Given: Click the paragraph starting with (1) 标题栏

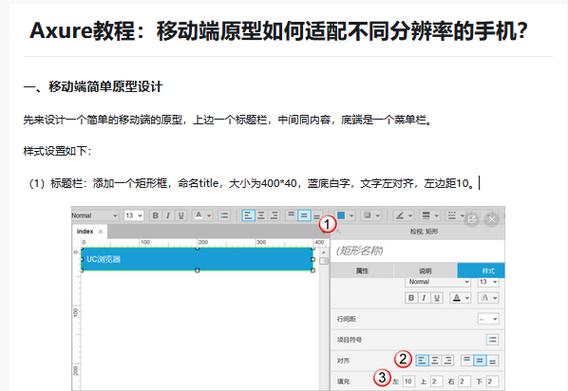Looking at the screenshot, I should pos(251,183).
